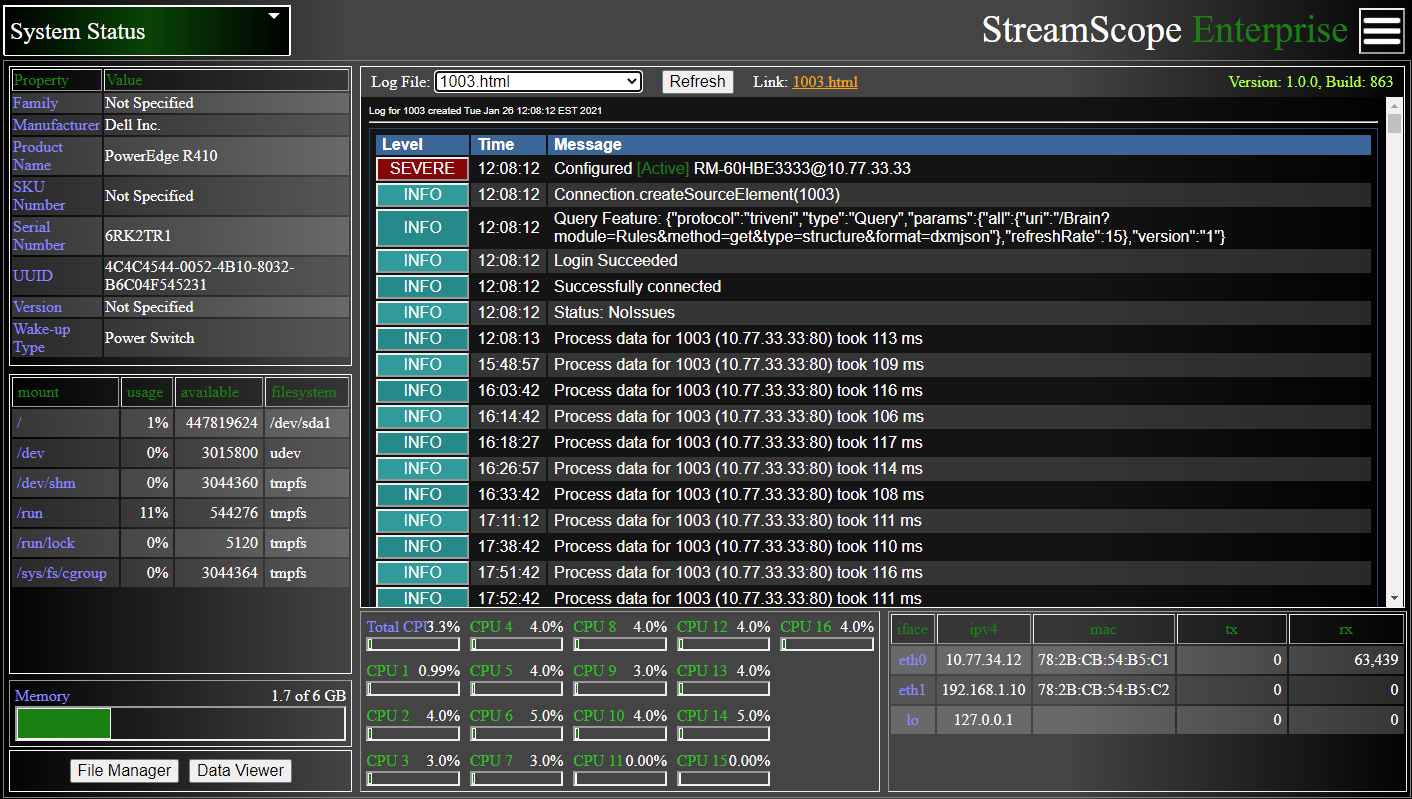Launch the File Manager
Image resolution: width=1412 pixels, height=799 pixels.
(125, 770)
